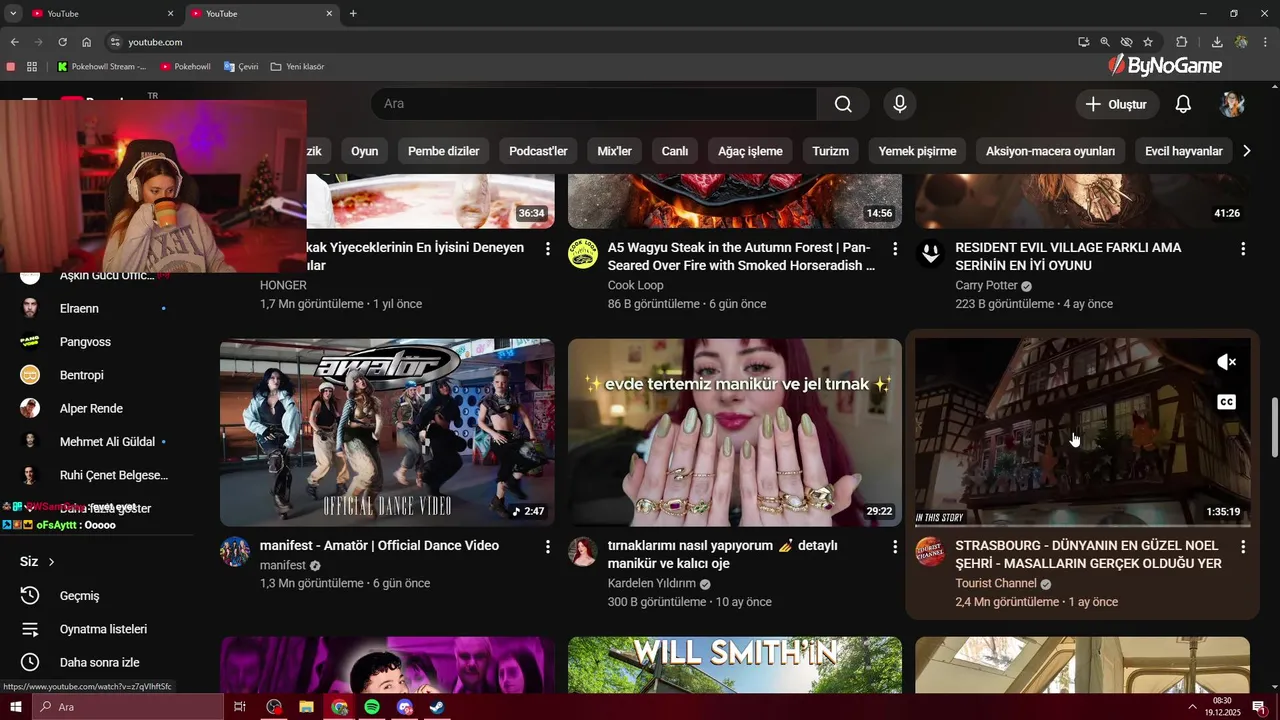
Task: Open the YouTube account avatar menu
Action: click(1232, 104)
